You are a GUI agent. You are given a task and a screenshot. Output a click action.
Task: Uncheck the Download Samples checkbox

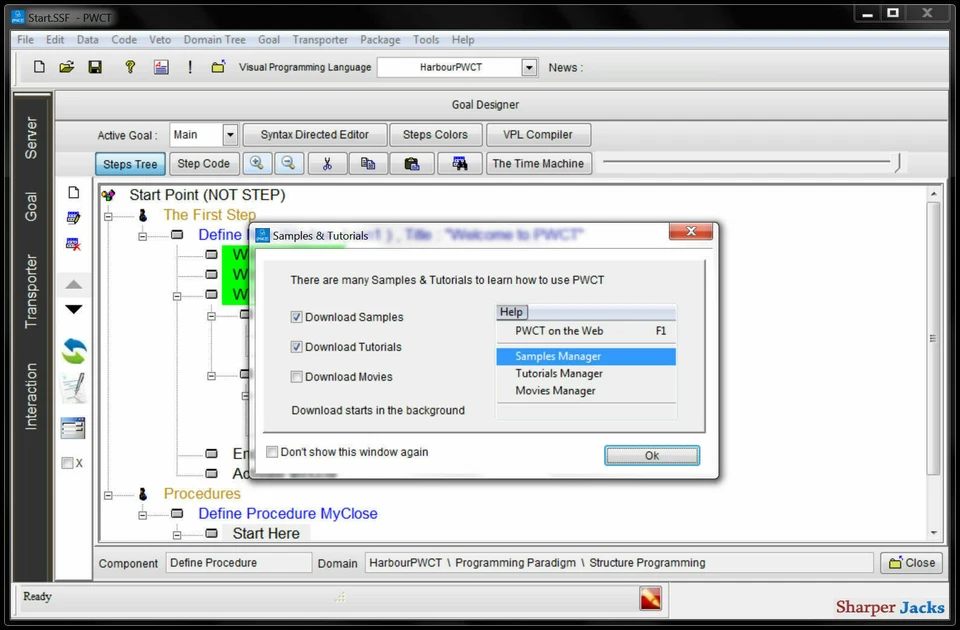coord(294,317)
